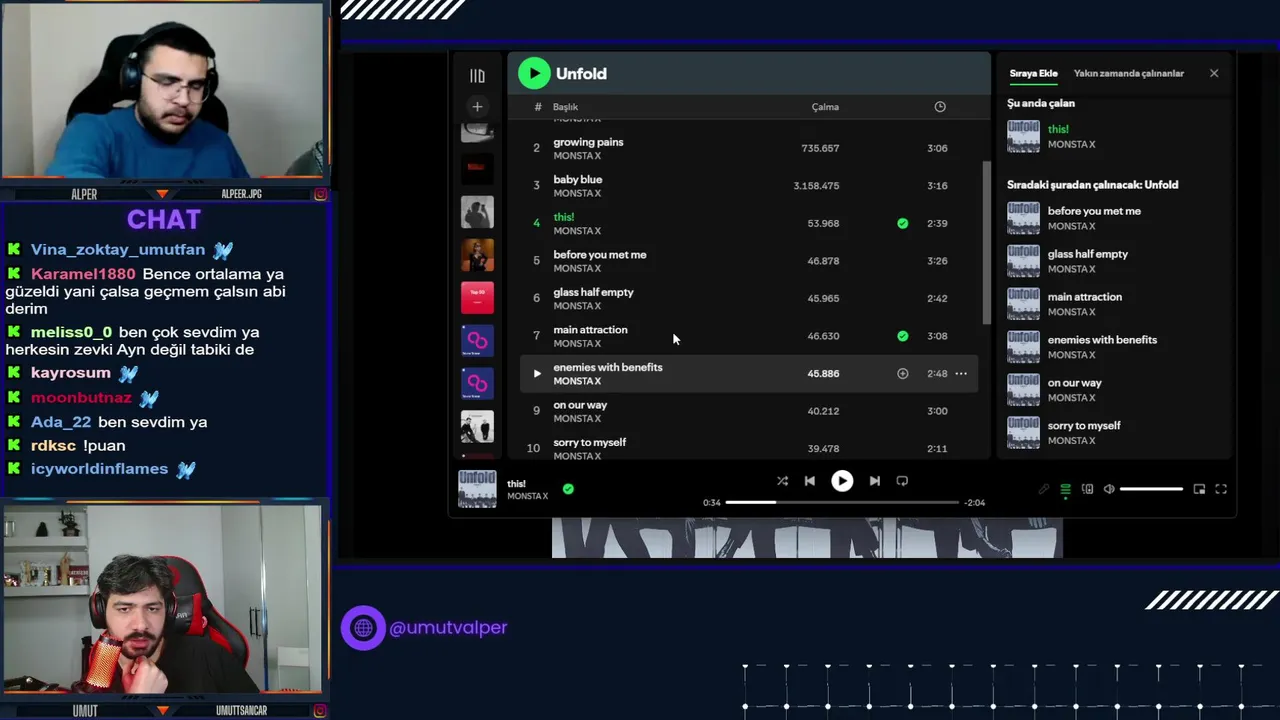The image size is (1280, 720).
Task: Click the 3.158.475 play count
Action: (x=816, y=186)
